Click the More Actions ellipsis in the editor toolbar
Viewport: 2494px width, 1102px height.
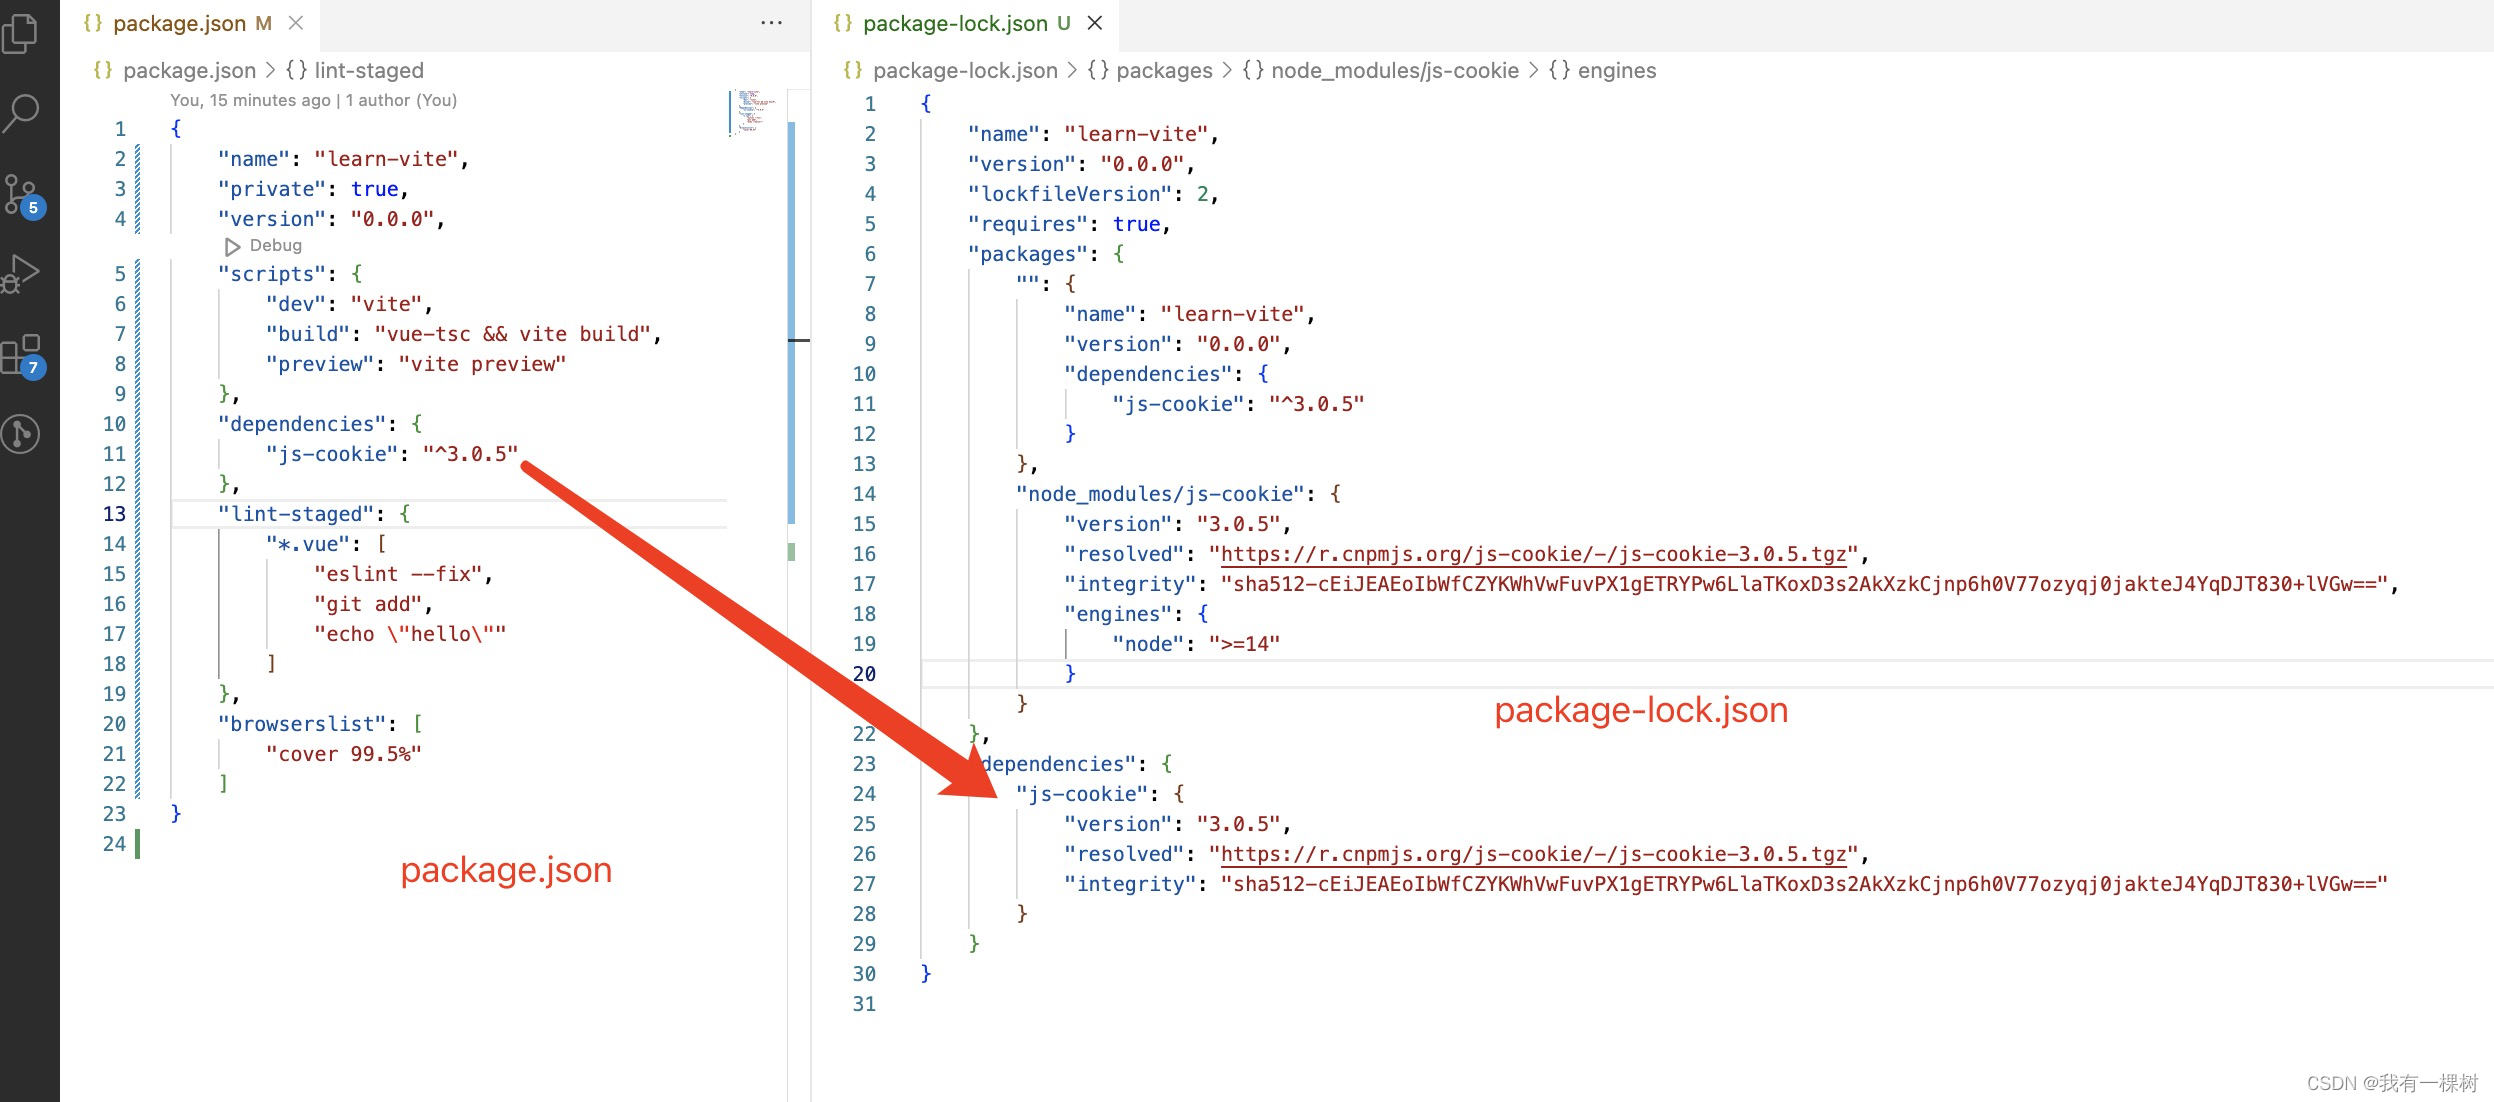coord(770,22)
